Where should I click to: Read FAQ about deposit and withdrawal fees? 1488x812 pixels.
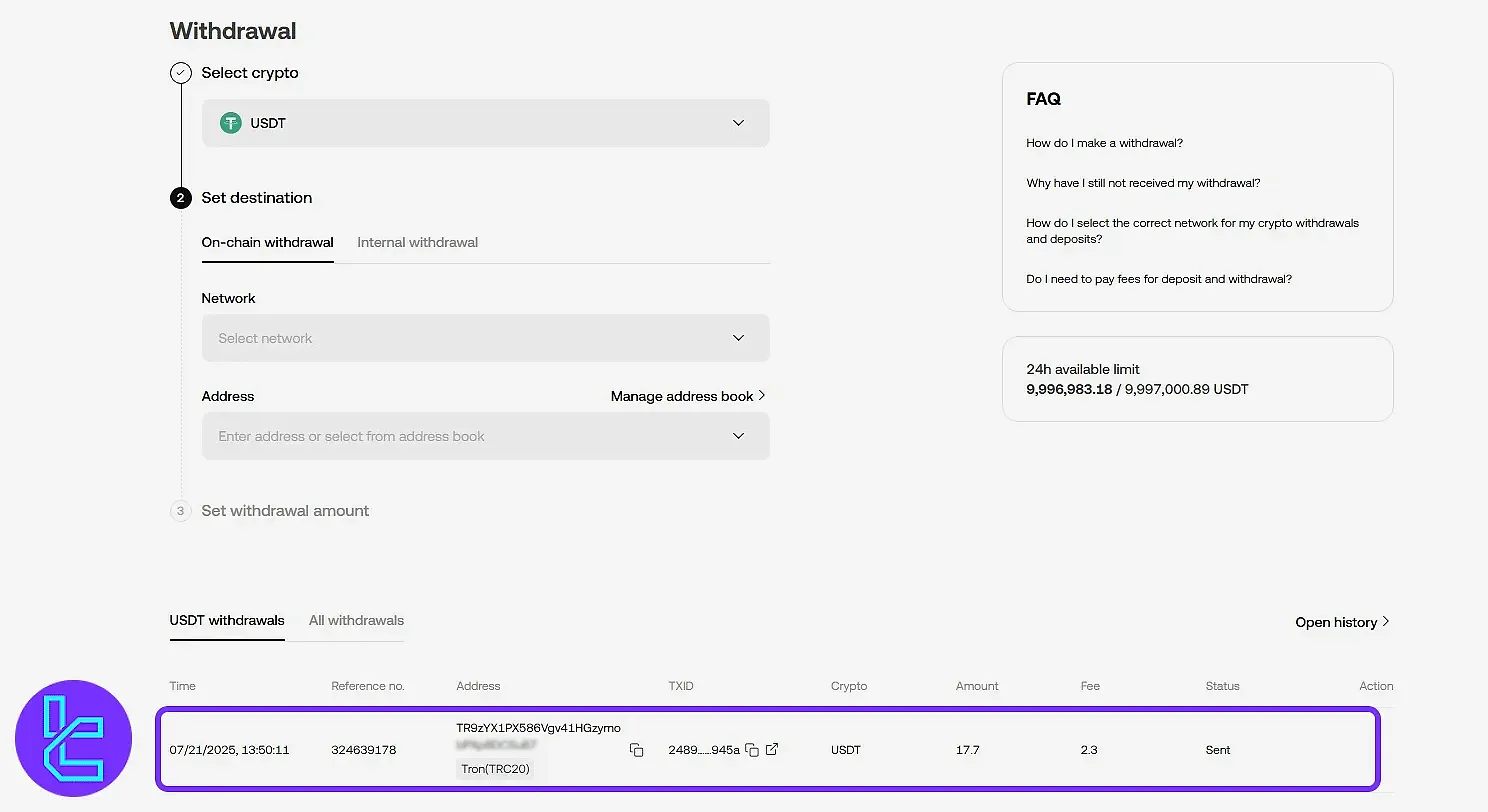tap(1158, 279)
